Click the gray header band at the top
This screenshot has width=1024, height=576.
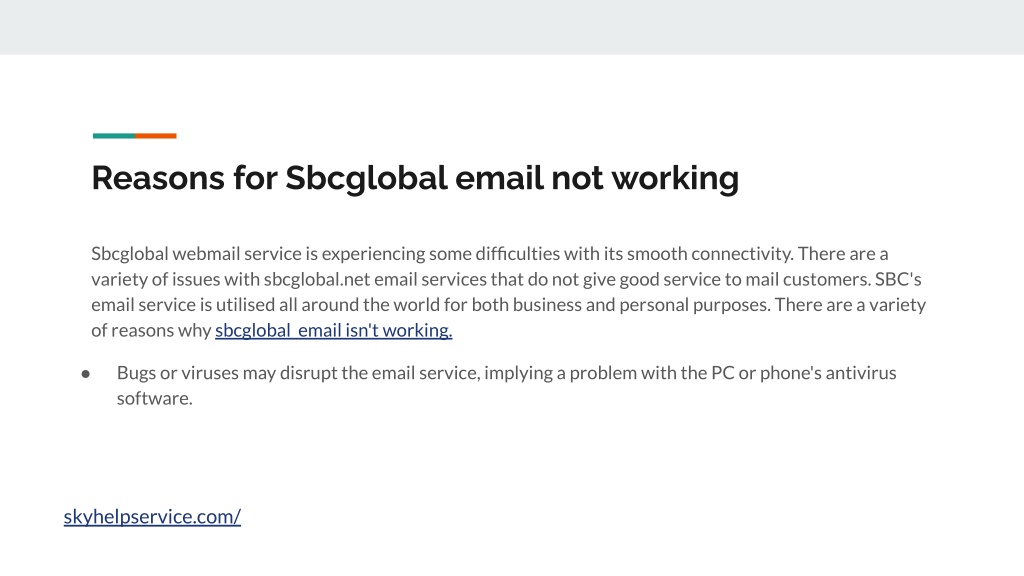[x=512, y=27]
